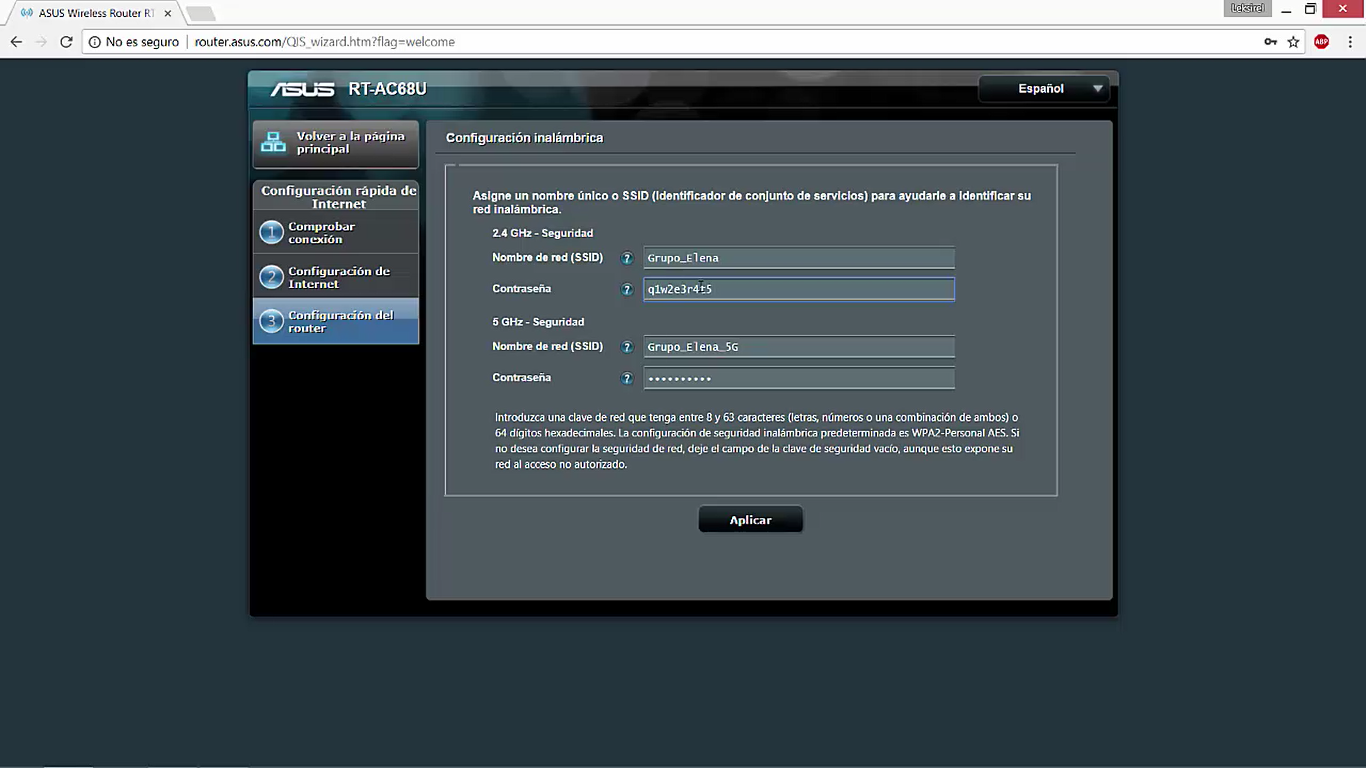Click the help icon for 5 GHz Contraseña
The width and height of the screenshot is (1366, 768).
click(627, 378)
